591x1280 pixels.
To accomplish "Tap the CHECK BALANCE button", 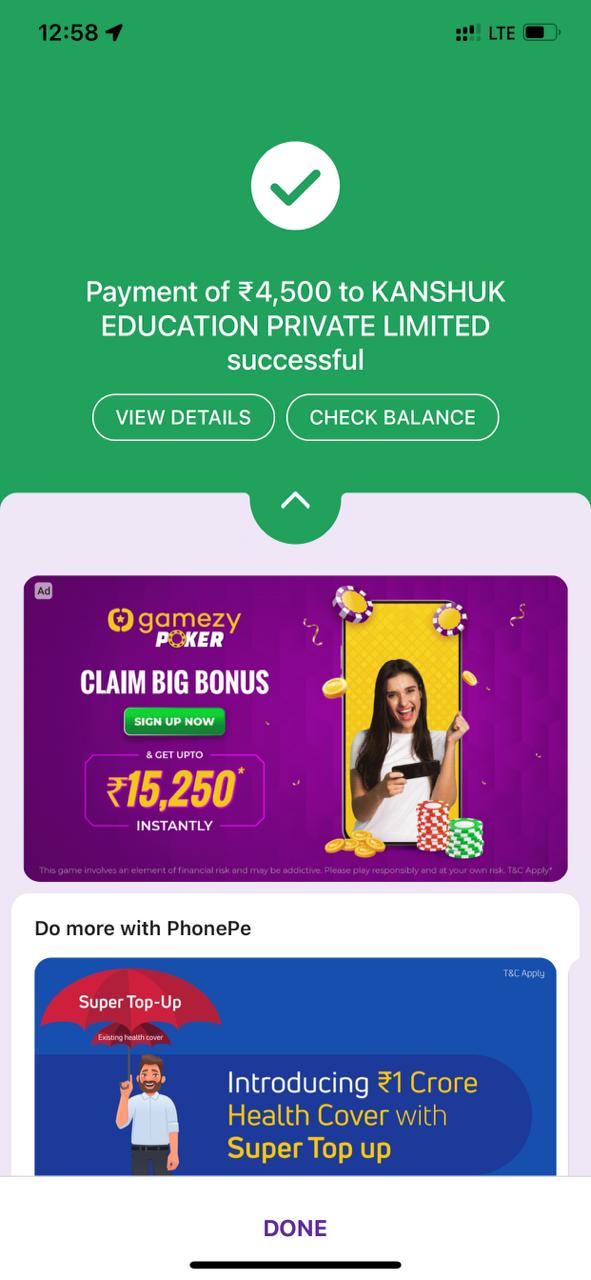I will pyautogui.click(x=392, y=417).
